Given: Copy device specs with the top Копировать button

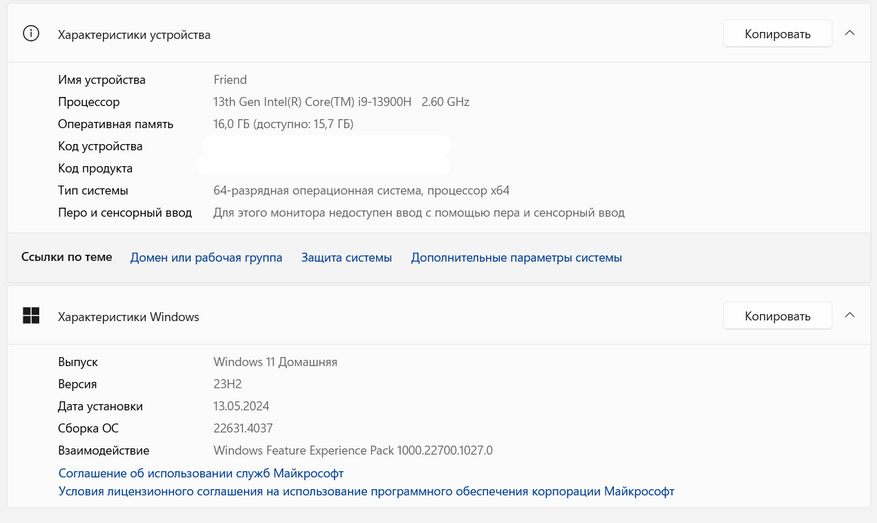Looking at the screenshot, I should 777,34.
